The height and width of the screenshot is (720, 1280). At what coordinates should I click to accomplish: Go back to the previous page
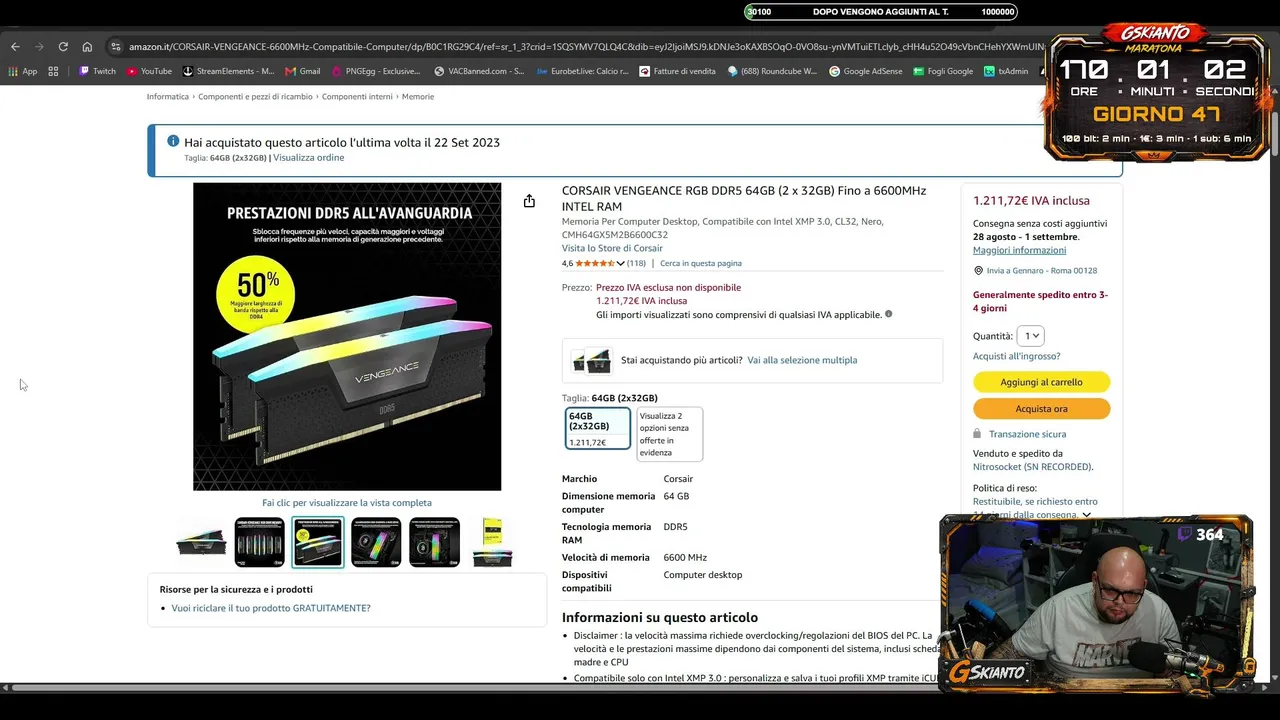point(15,47)
